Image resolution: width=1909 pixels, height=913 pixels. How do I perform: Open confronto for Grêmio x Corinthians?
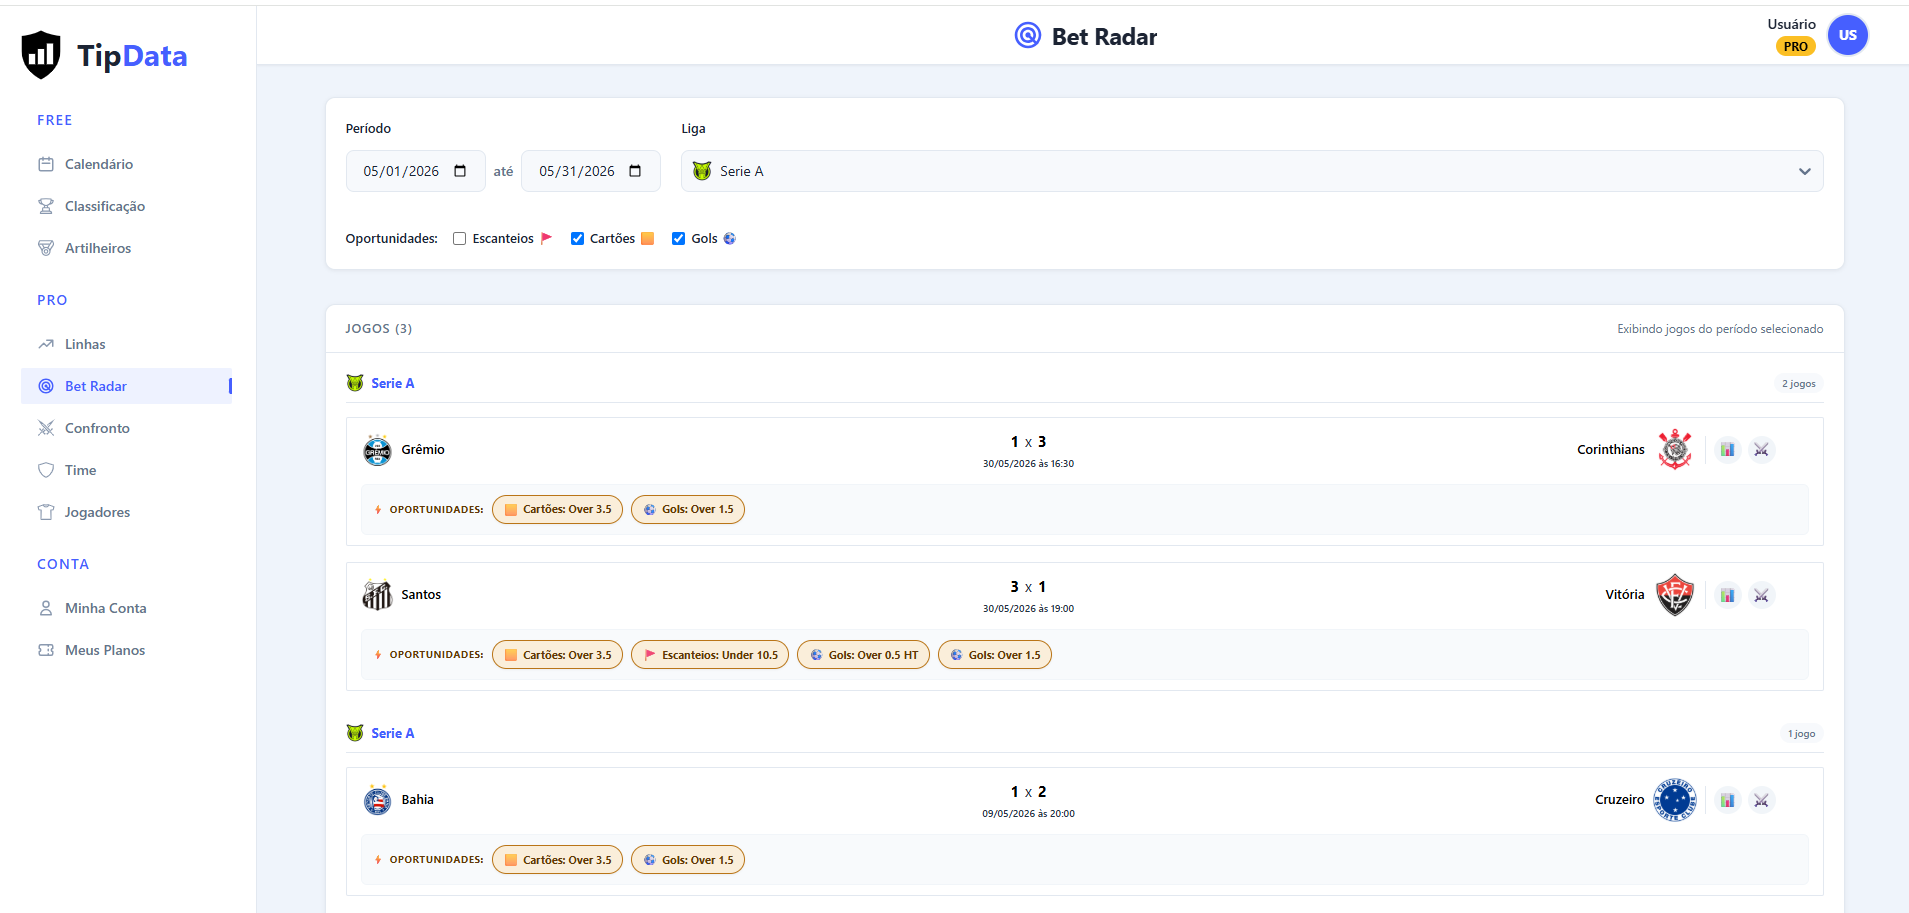(1761, 450)
